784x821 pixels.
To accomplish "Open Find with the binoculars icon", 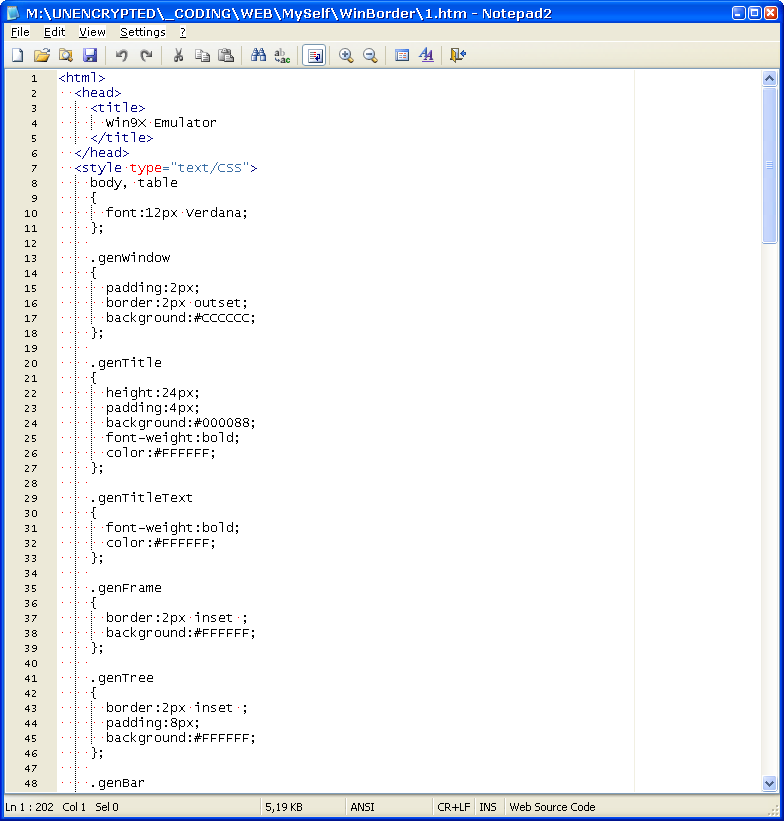I will pos(258,55).
